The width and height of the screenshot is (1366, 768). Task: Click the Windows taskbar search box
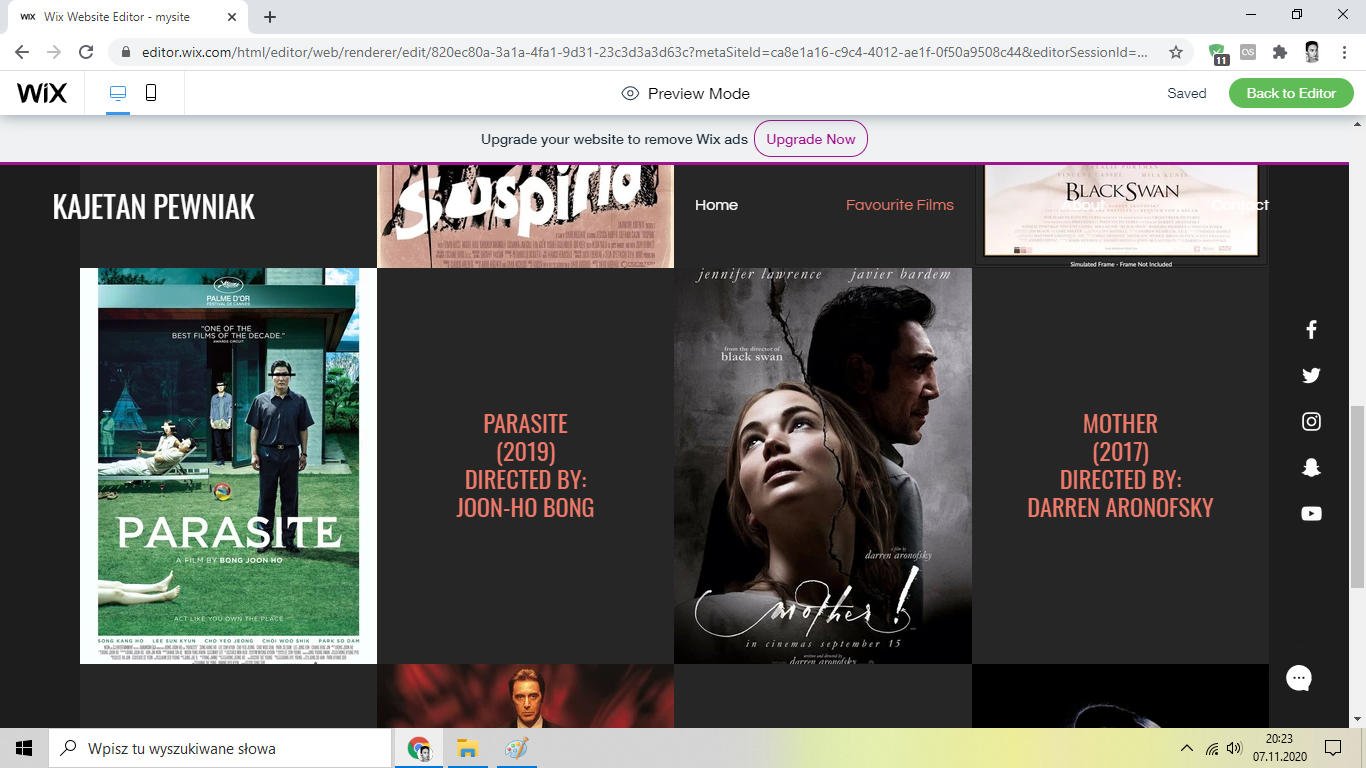[x=220, y=748]
